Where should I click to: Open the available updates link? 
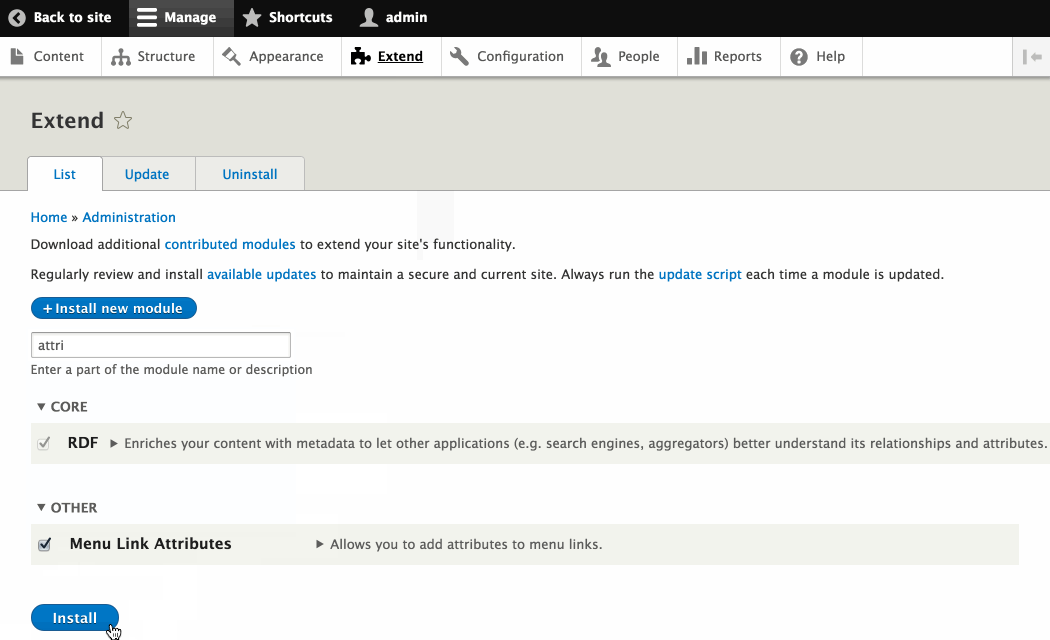(261, 274)
